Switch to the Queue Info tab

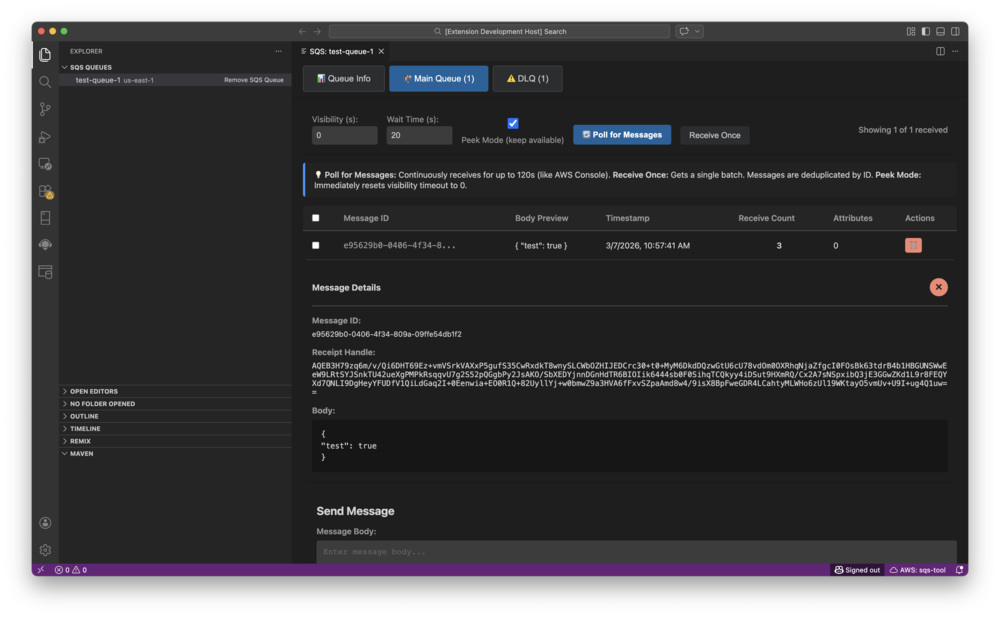(x=344, y=78)
